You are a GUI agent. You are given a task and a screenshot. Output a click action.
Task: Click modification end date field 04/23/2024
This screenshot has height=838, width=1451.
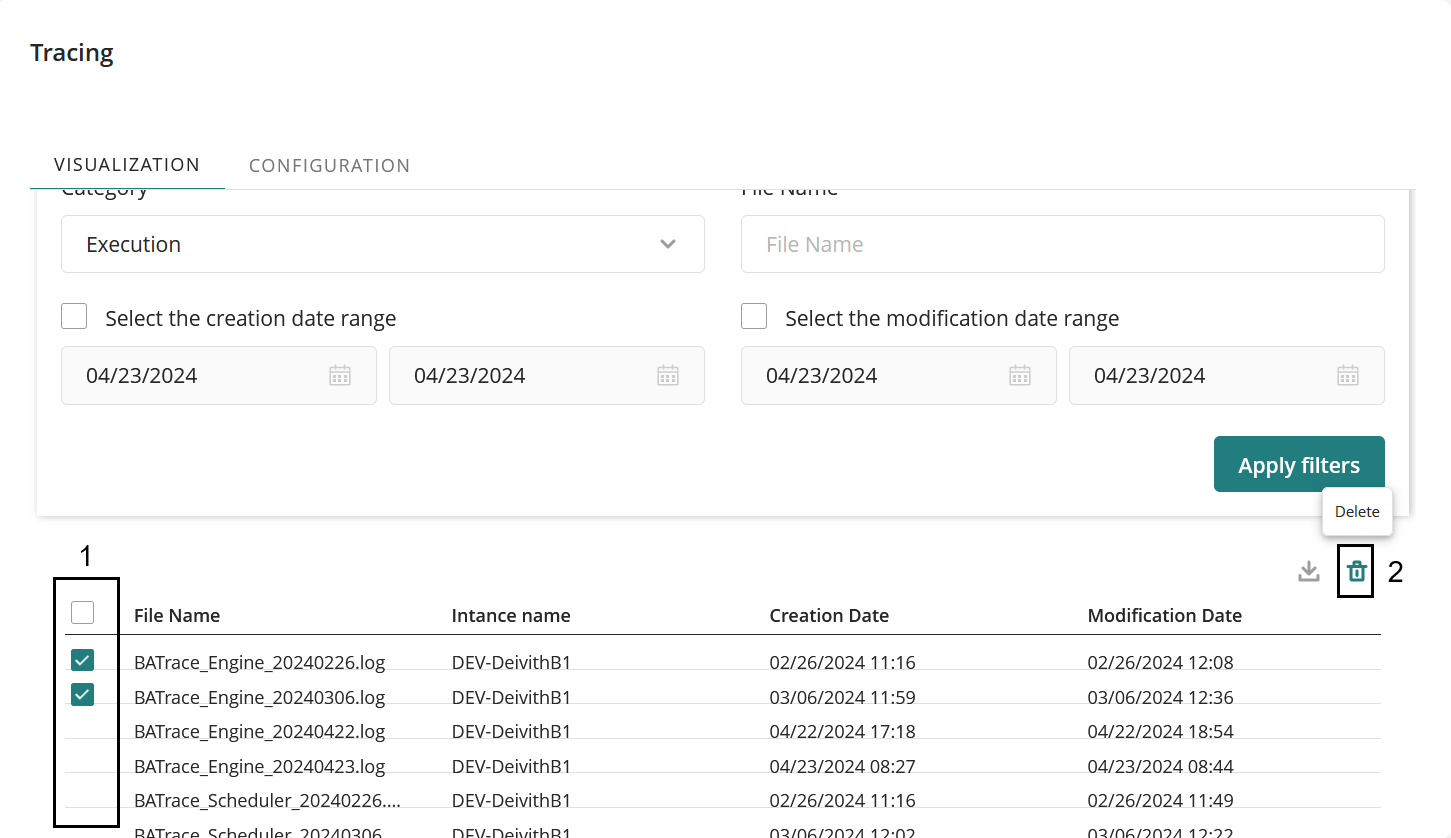pos(1227,375)
